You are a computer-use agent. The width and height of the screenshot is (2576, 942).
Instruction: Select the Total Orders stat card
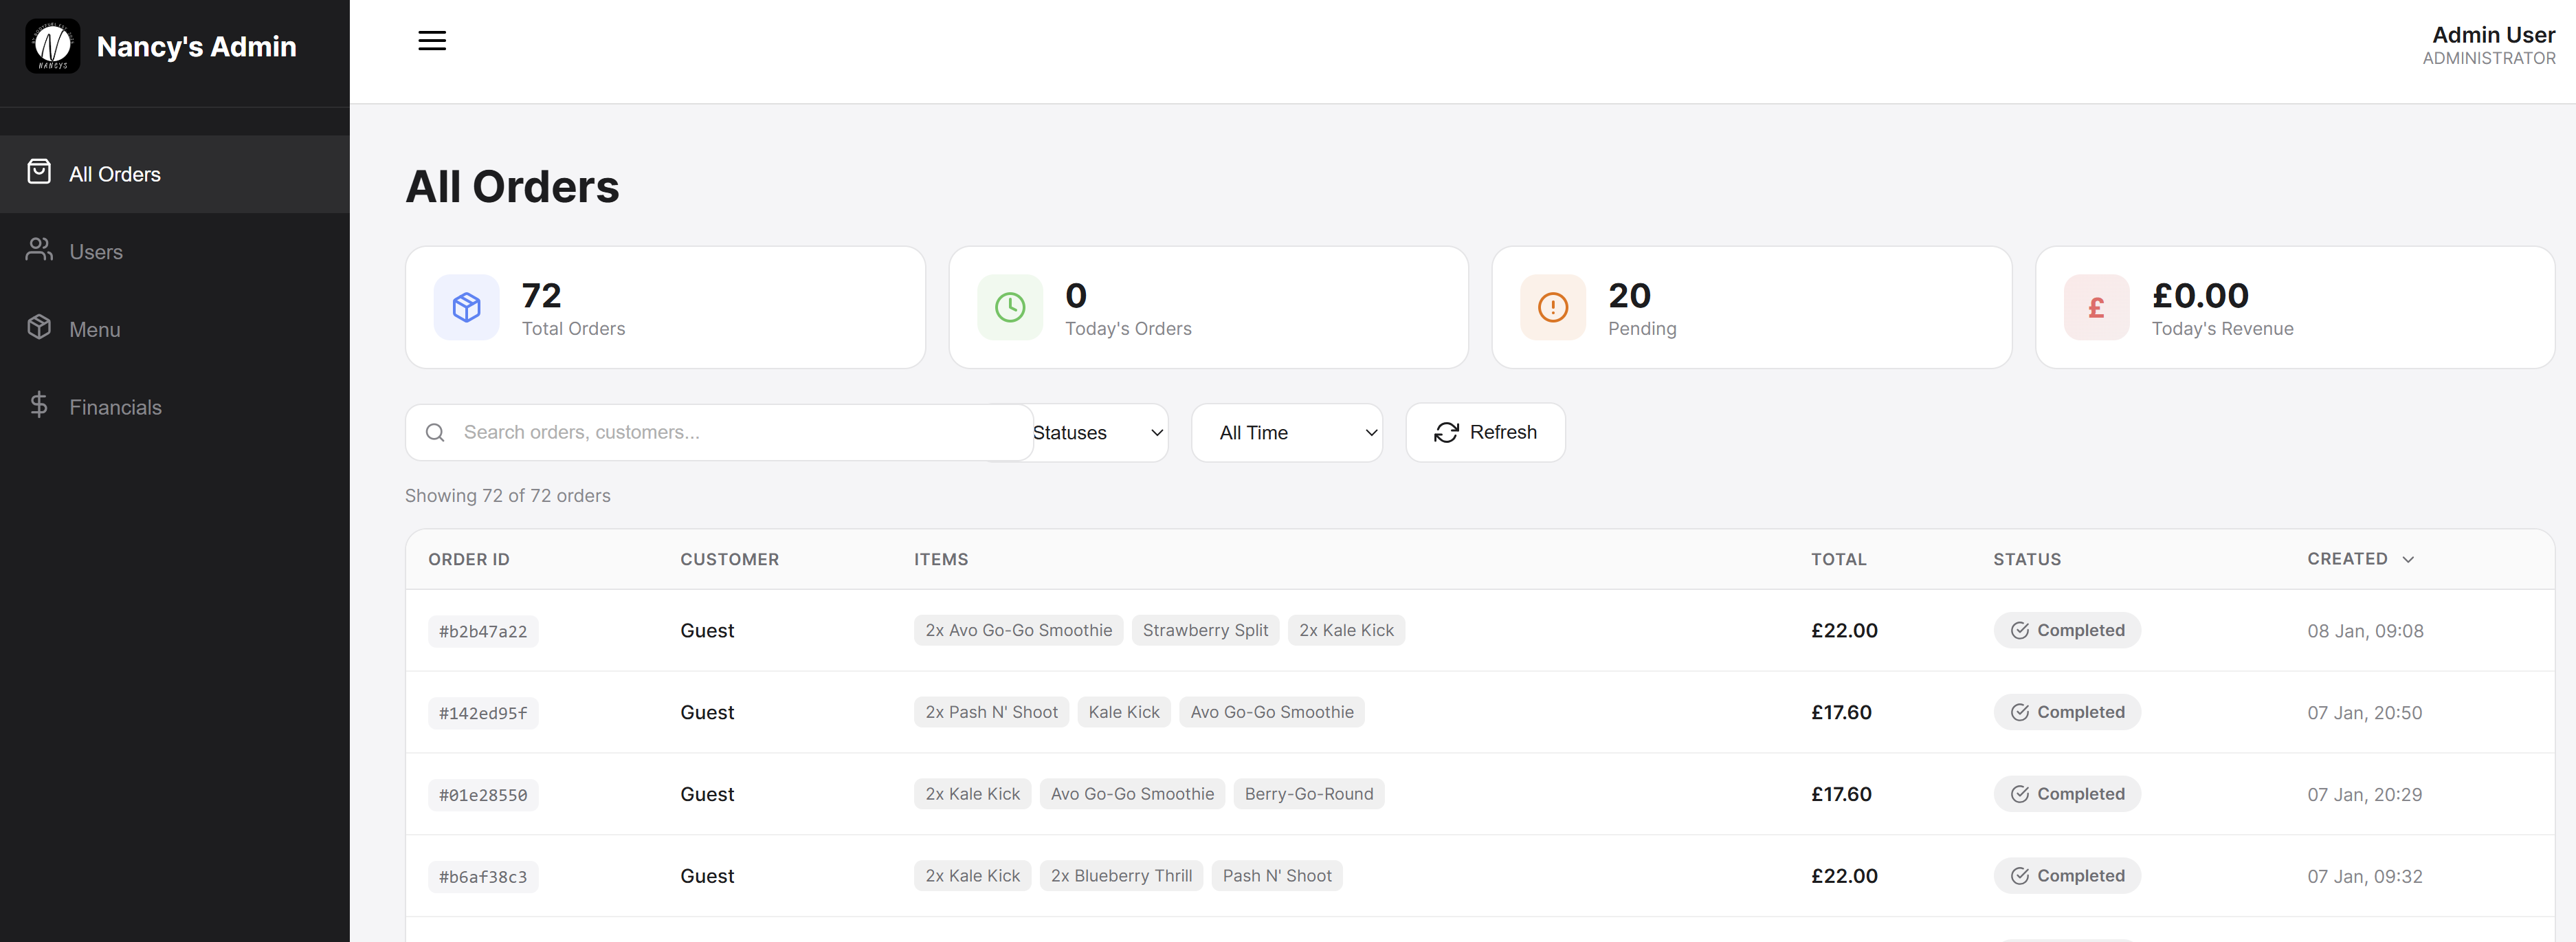pyautogui.click(x=665, y=308)
